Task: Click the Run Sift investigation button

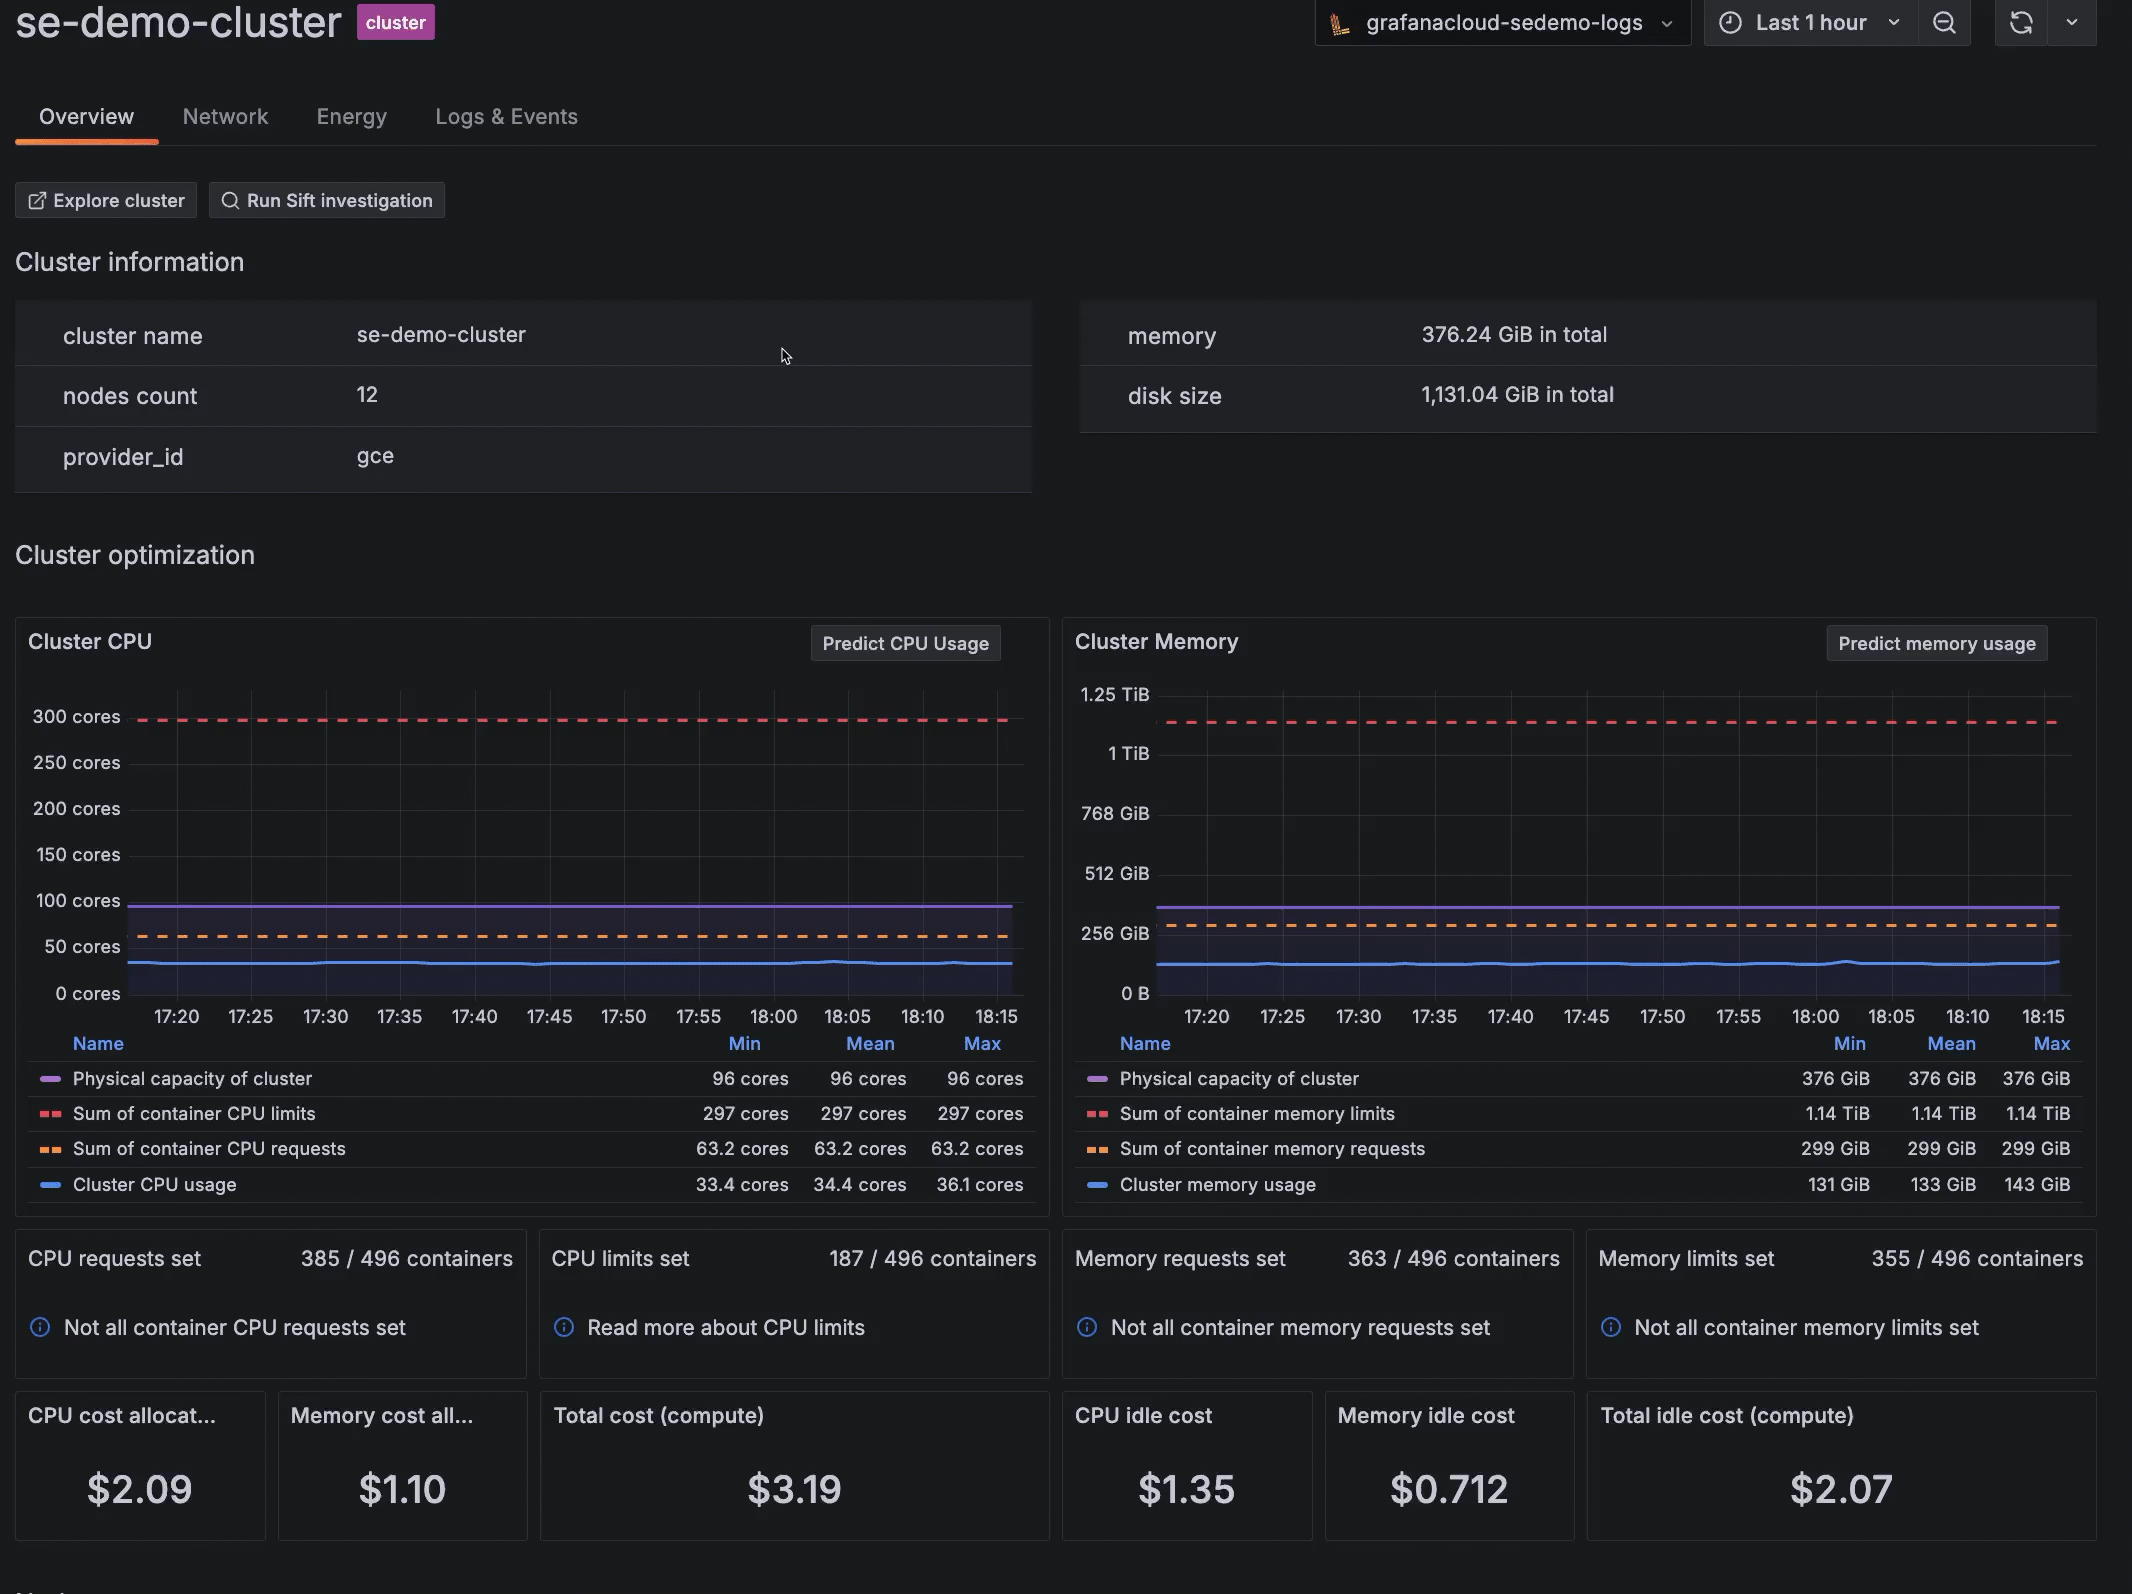Action: (x=327, y=200)
